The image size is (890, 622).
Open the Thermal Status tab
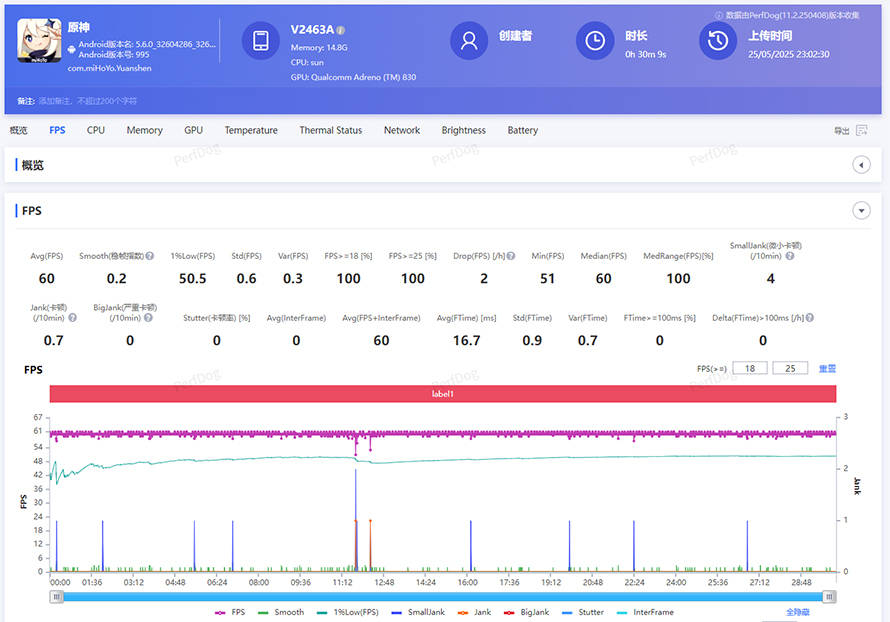click(x=330, y=131)
